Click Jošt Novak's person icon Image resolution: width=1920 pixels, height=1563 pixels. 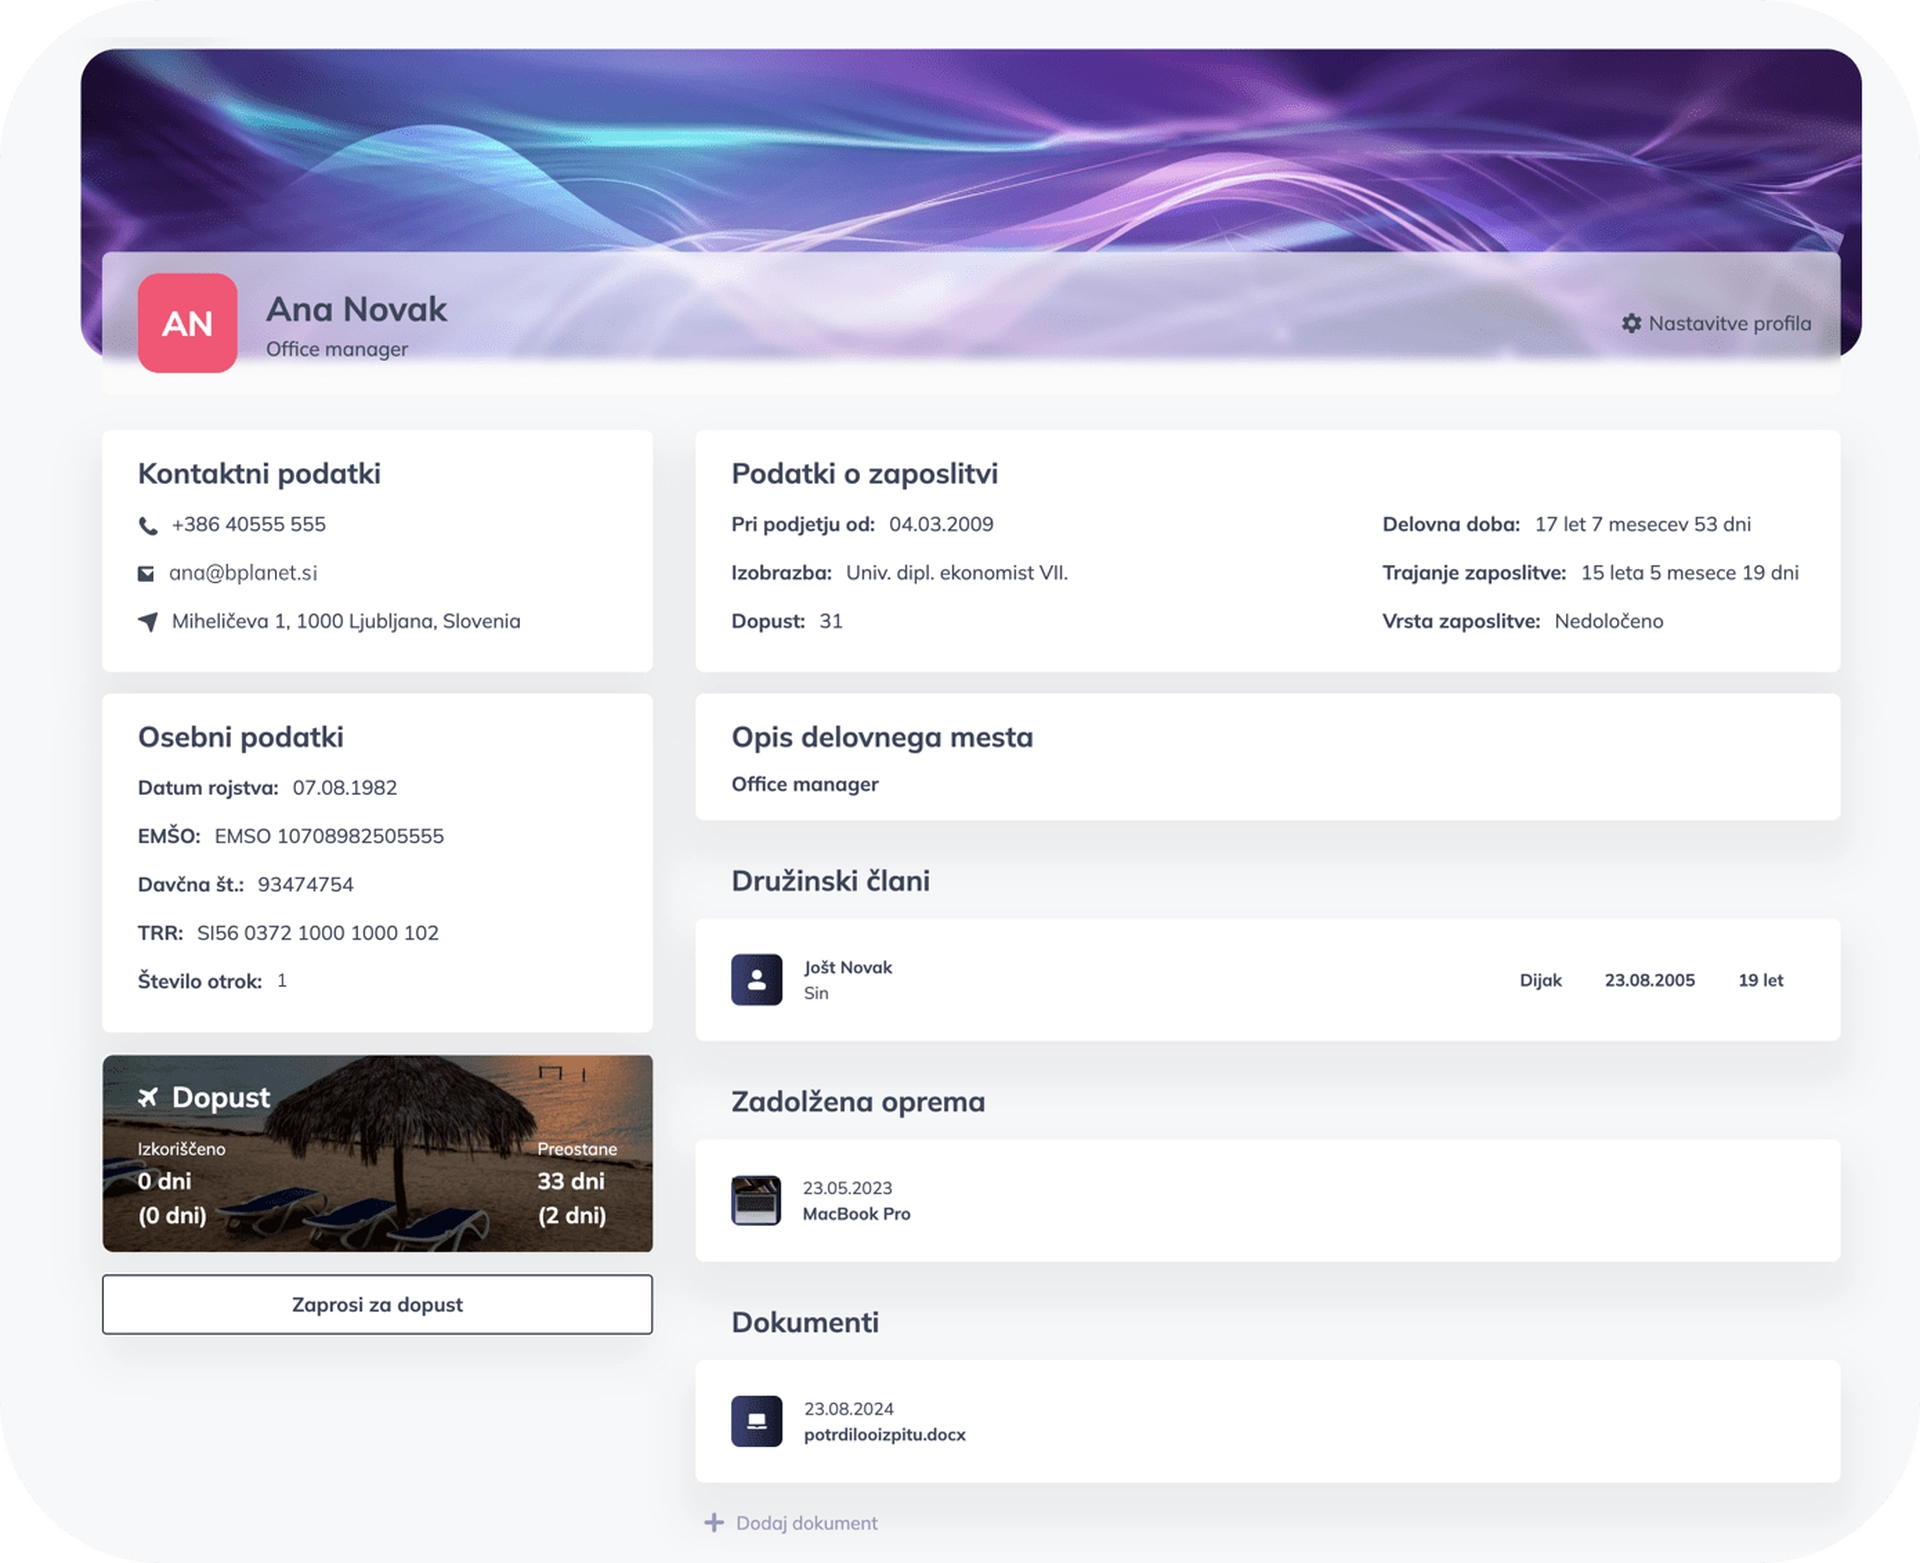click(x=756, y=980)
